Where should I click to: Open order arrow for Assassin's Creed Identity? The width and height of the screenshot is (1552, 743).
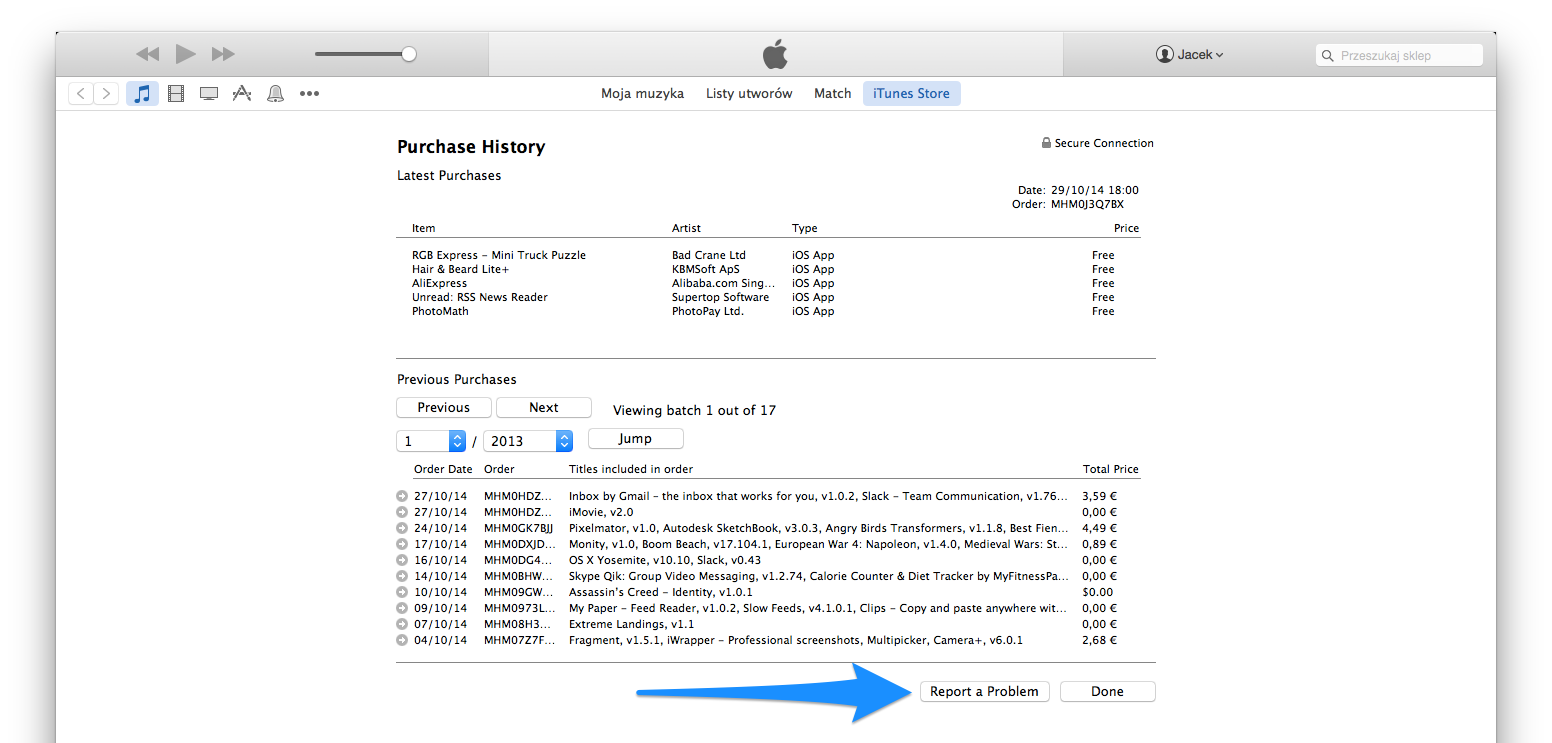[402, 592]
